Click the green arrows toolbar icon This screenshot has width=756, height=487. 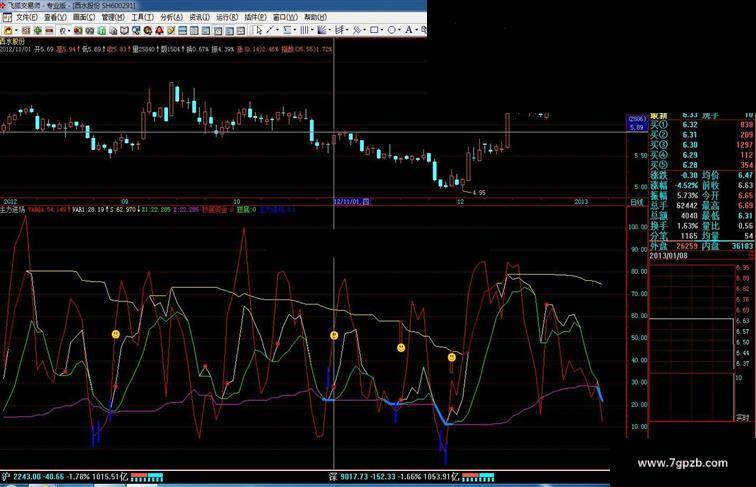tap(38, 30)
